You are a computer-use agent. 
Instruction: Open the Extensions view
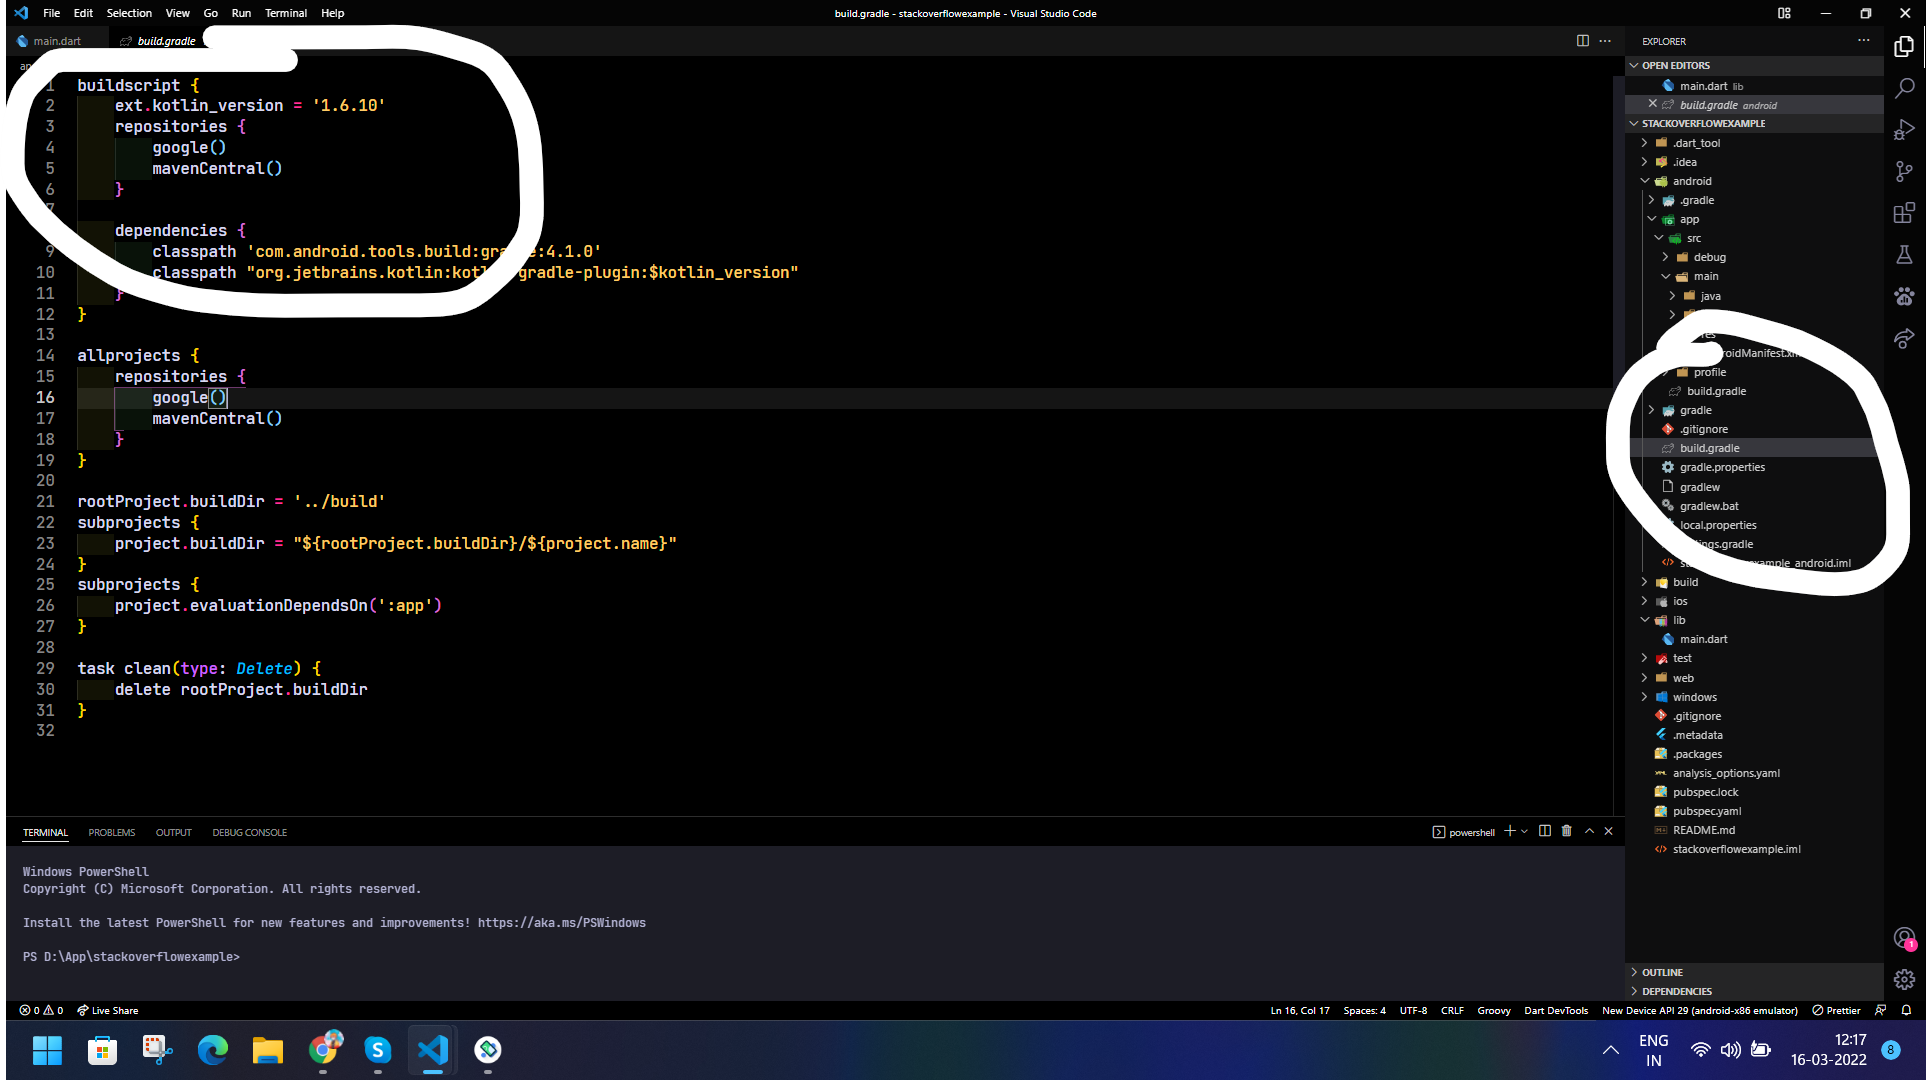(1904, 213)
